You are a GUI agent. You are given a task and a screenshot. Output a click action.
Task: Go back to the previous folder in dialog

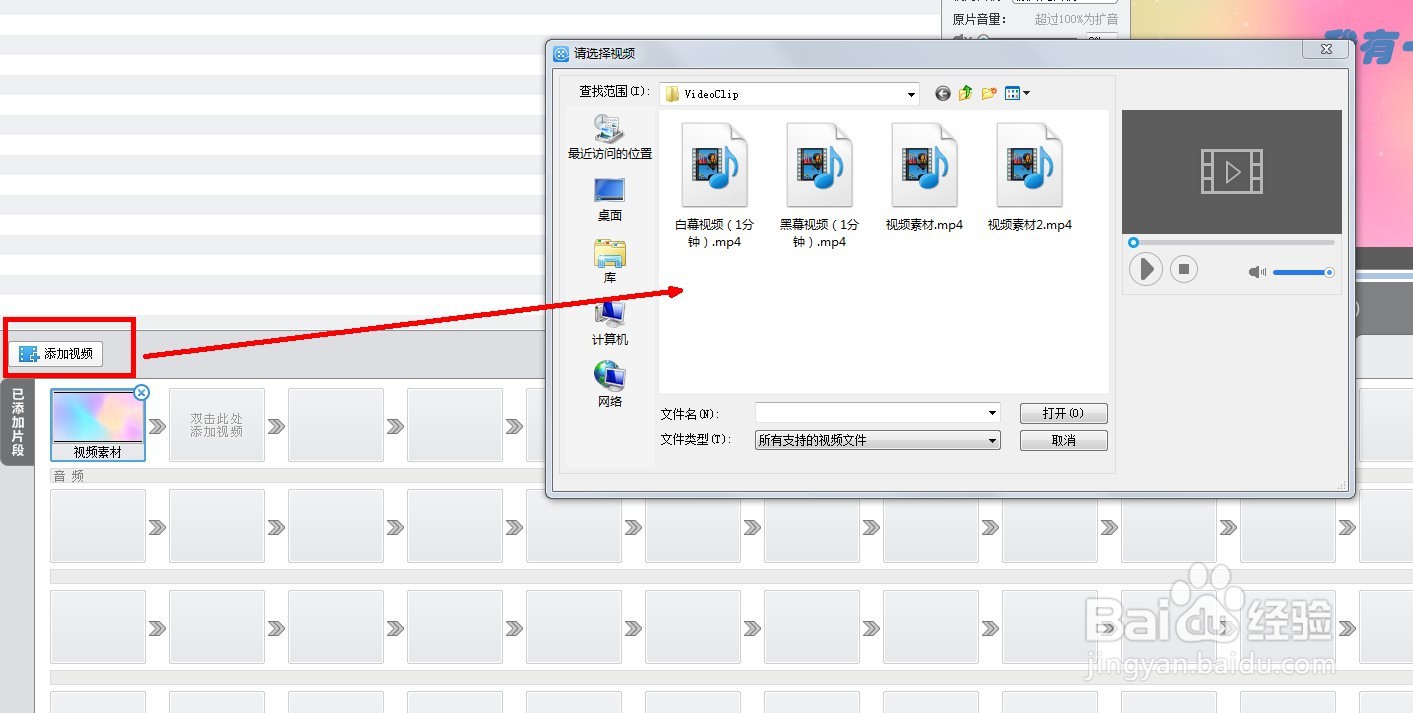(x=942, y=93)
